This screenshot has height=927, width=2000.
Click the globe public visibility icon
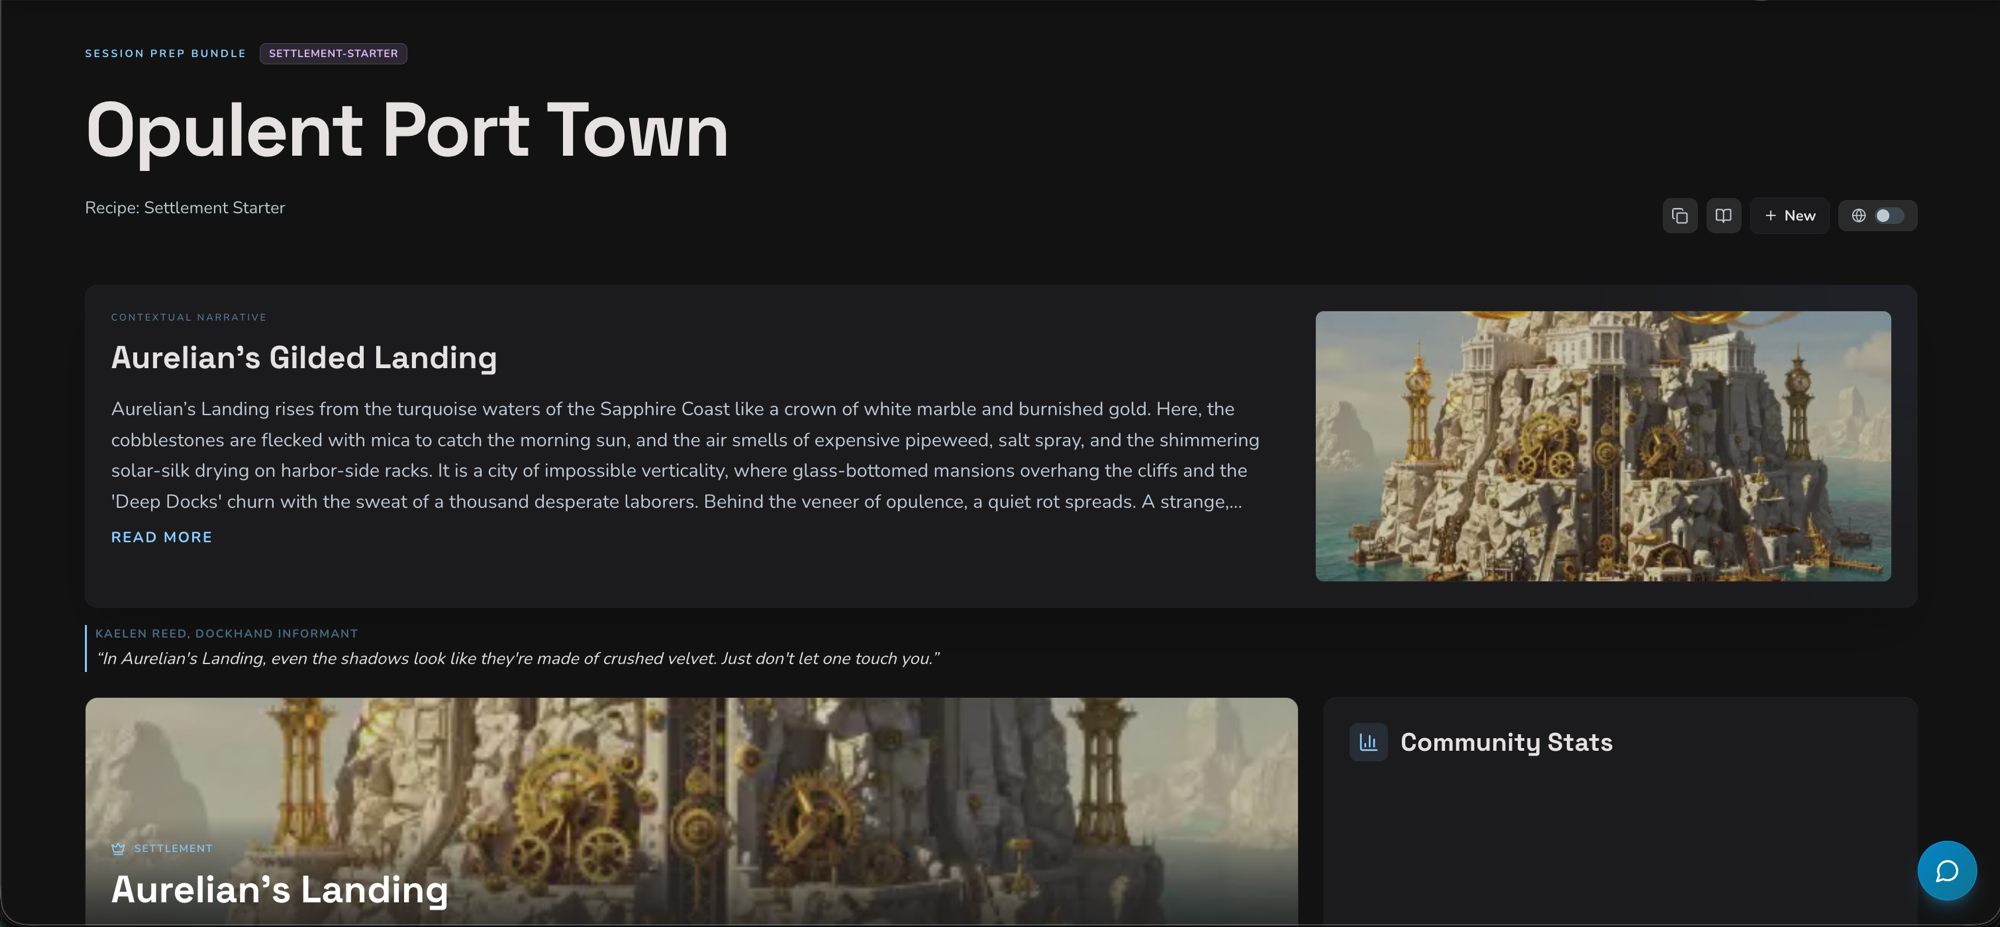1858,216
